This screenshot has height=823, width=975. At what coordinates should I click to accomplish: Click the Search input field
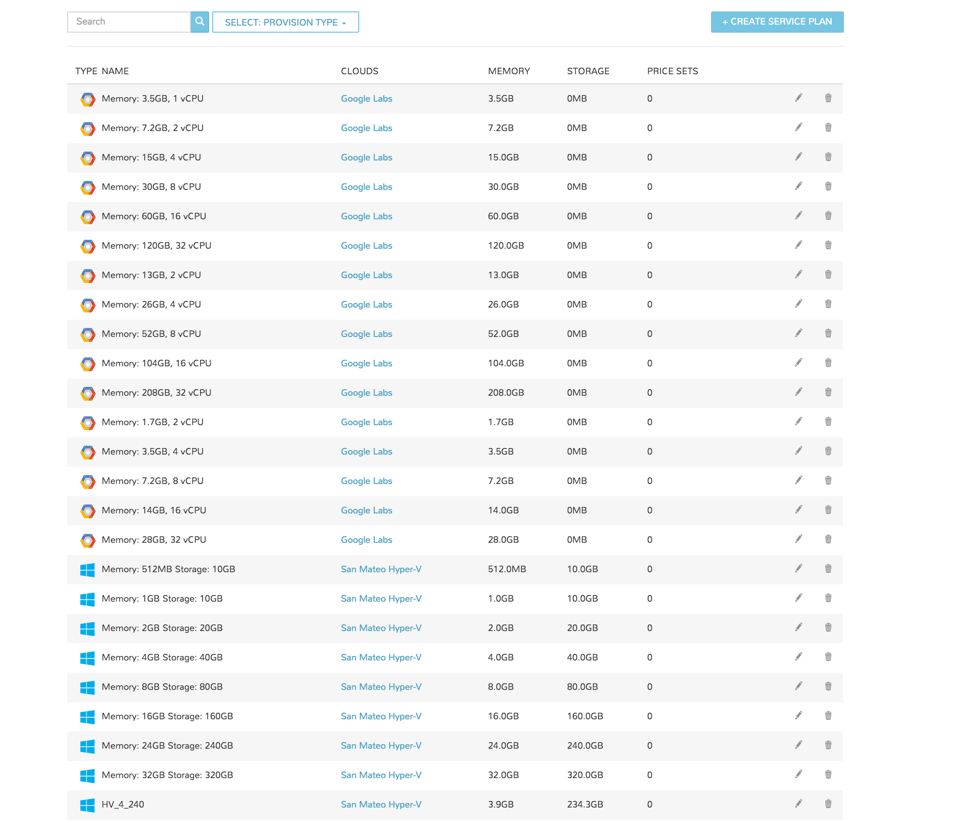pyautogui.click(x=129, y=22)
